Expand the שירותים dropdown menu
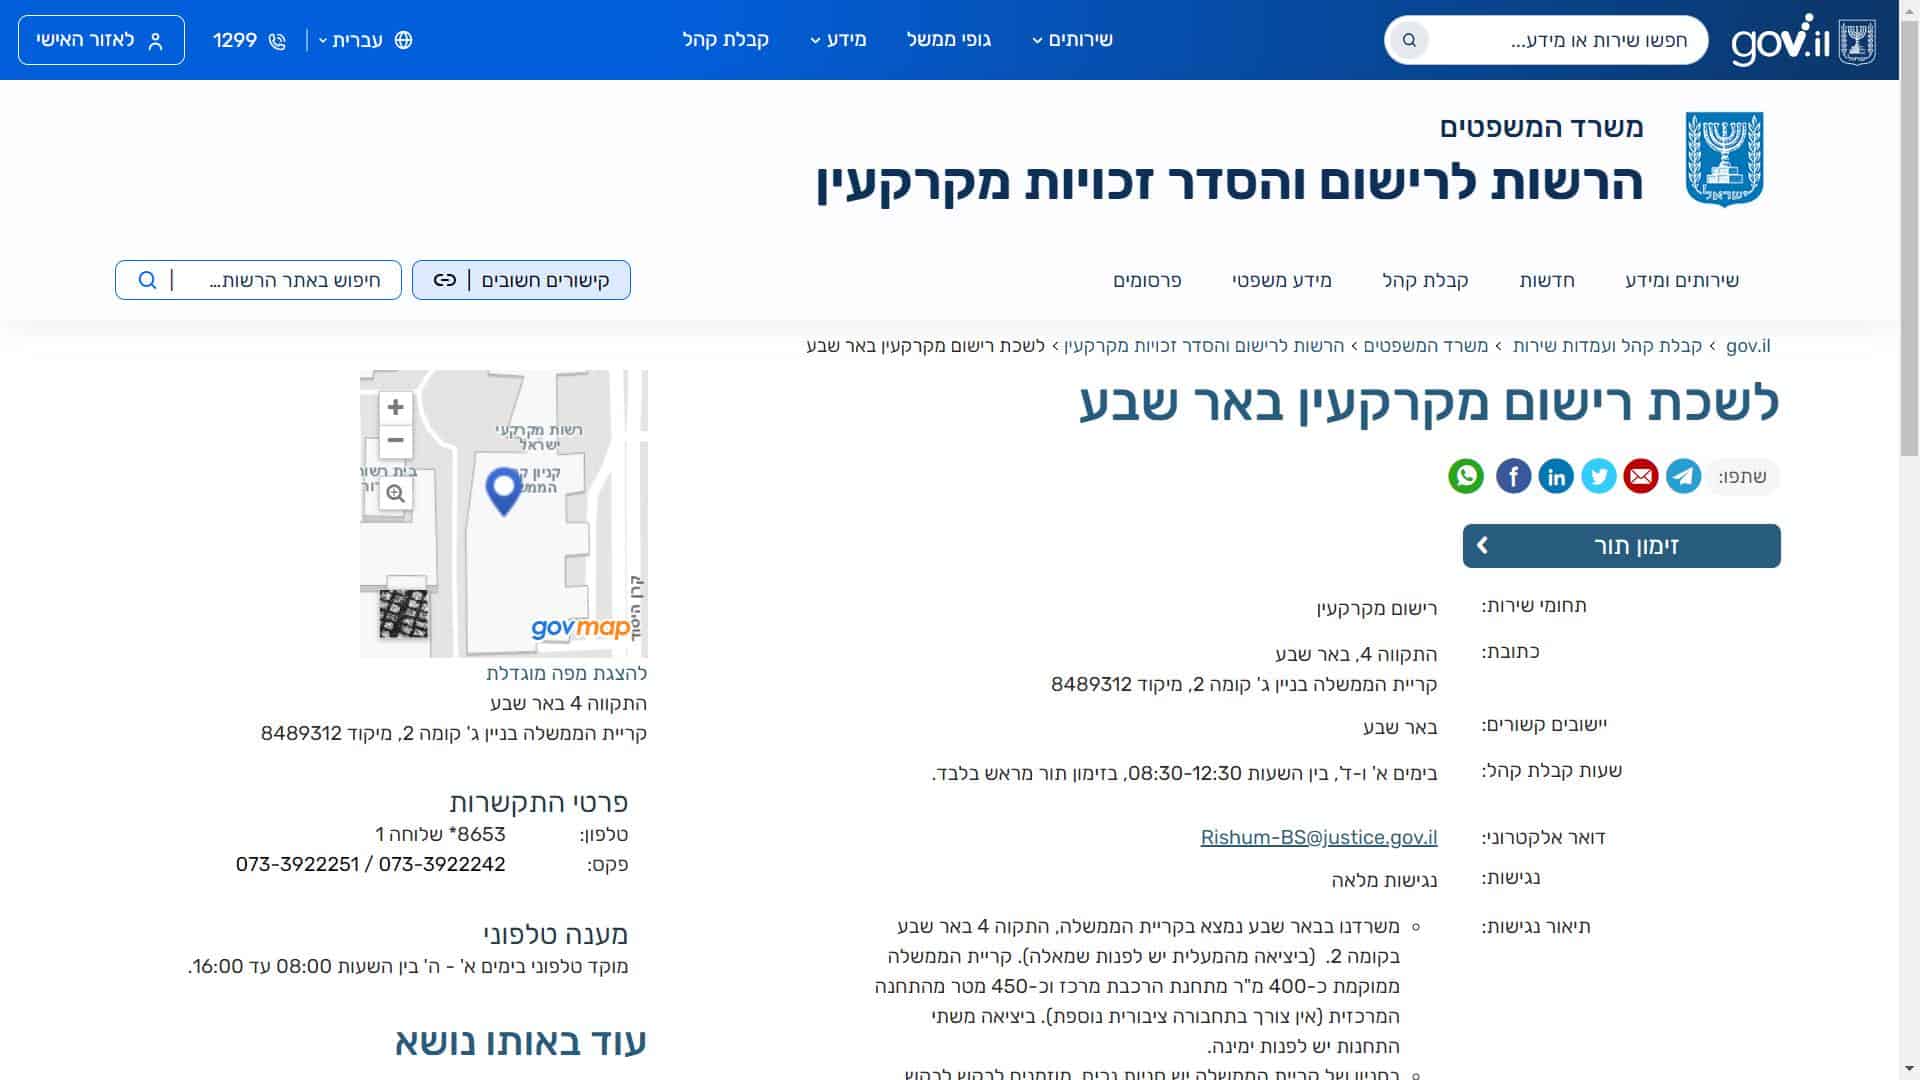The height and width of the screenshot is (1080, 1920). coord(1072,40)
